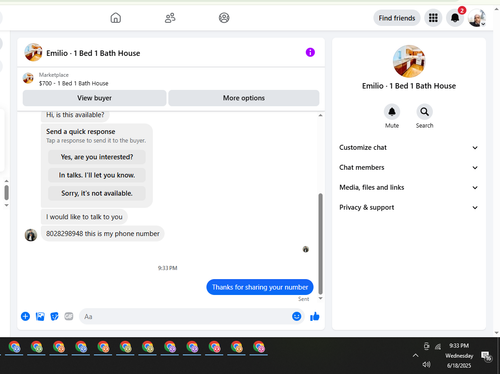Open the emoji picker smiley icon
Image resolution: width=500 pixels, height=374 pixels.
pos(296,316)
